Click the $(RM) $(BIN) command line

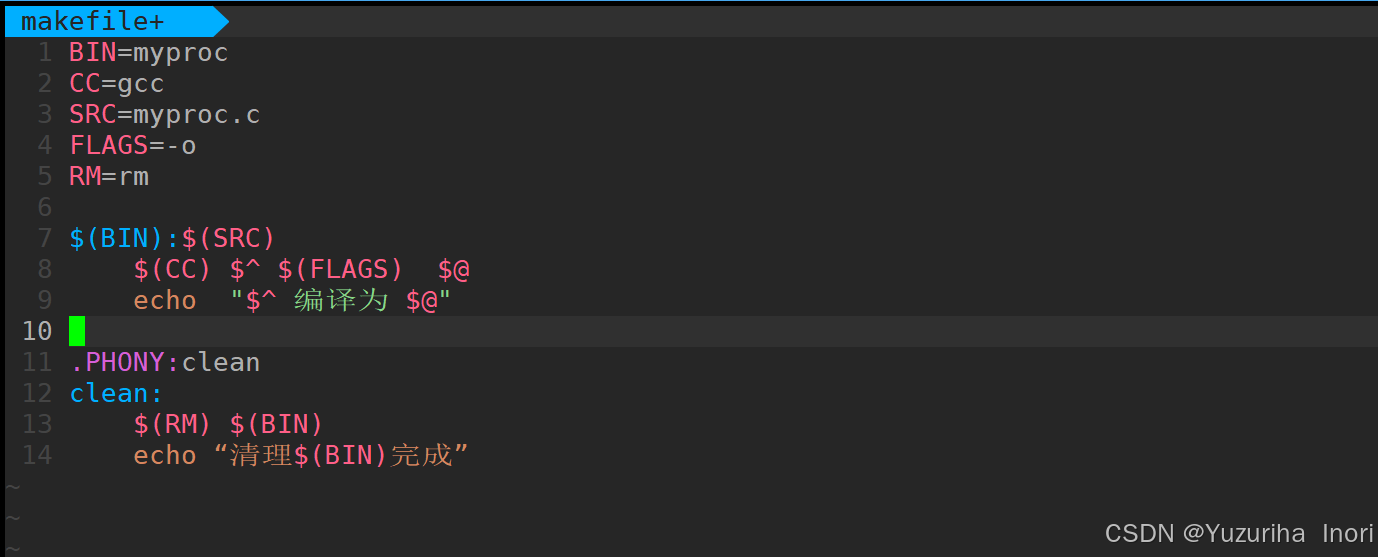click(x=229, y=424)
